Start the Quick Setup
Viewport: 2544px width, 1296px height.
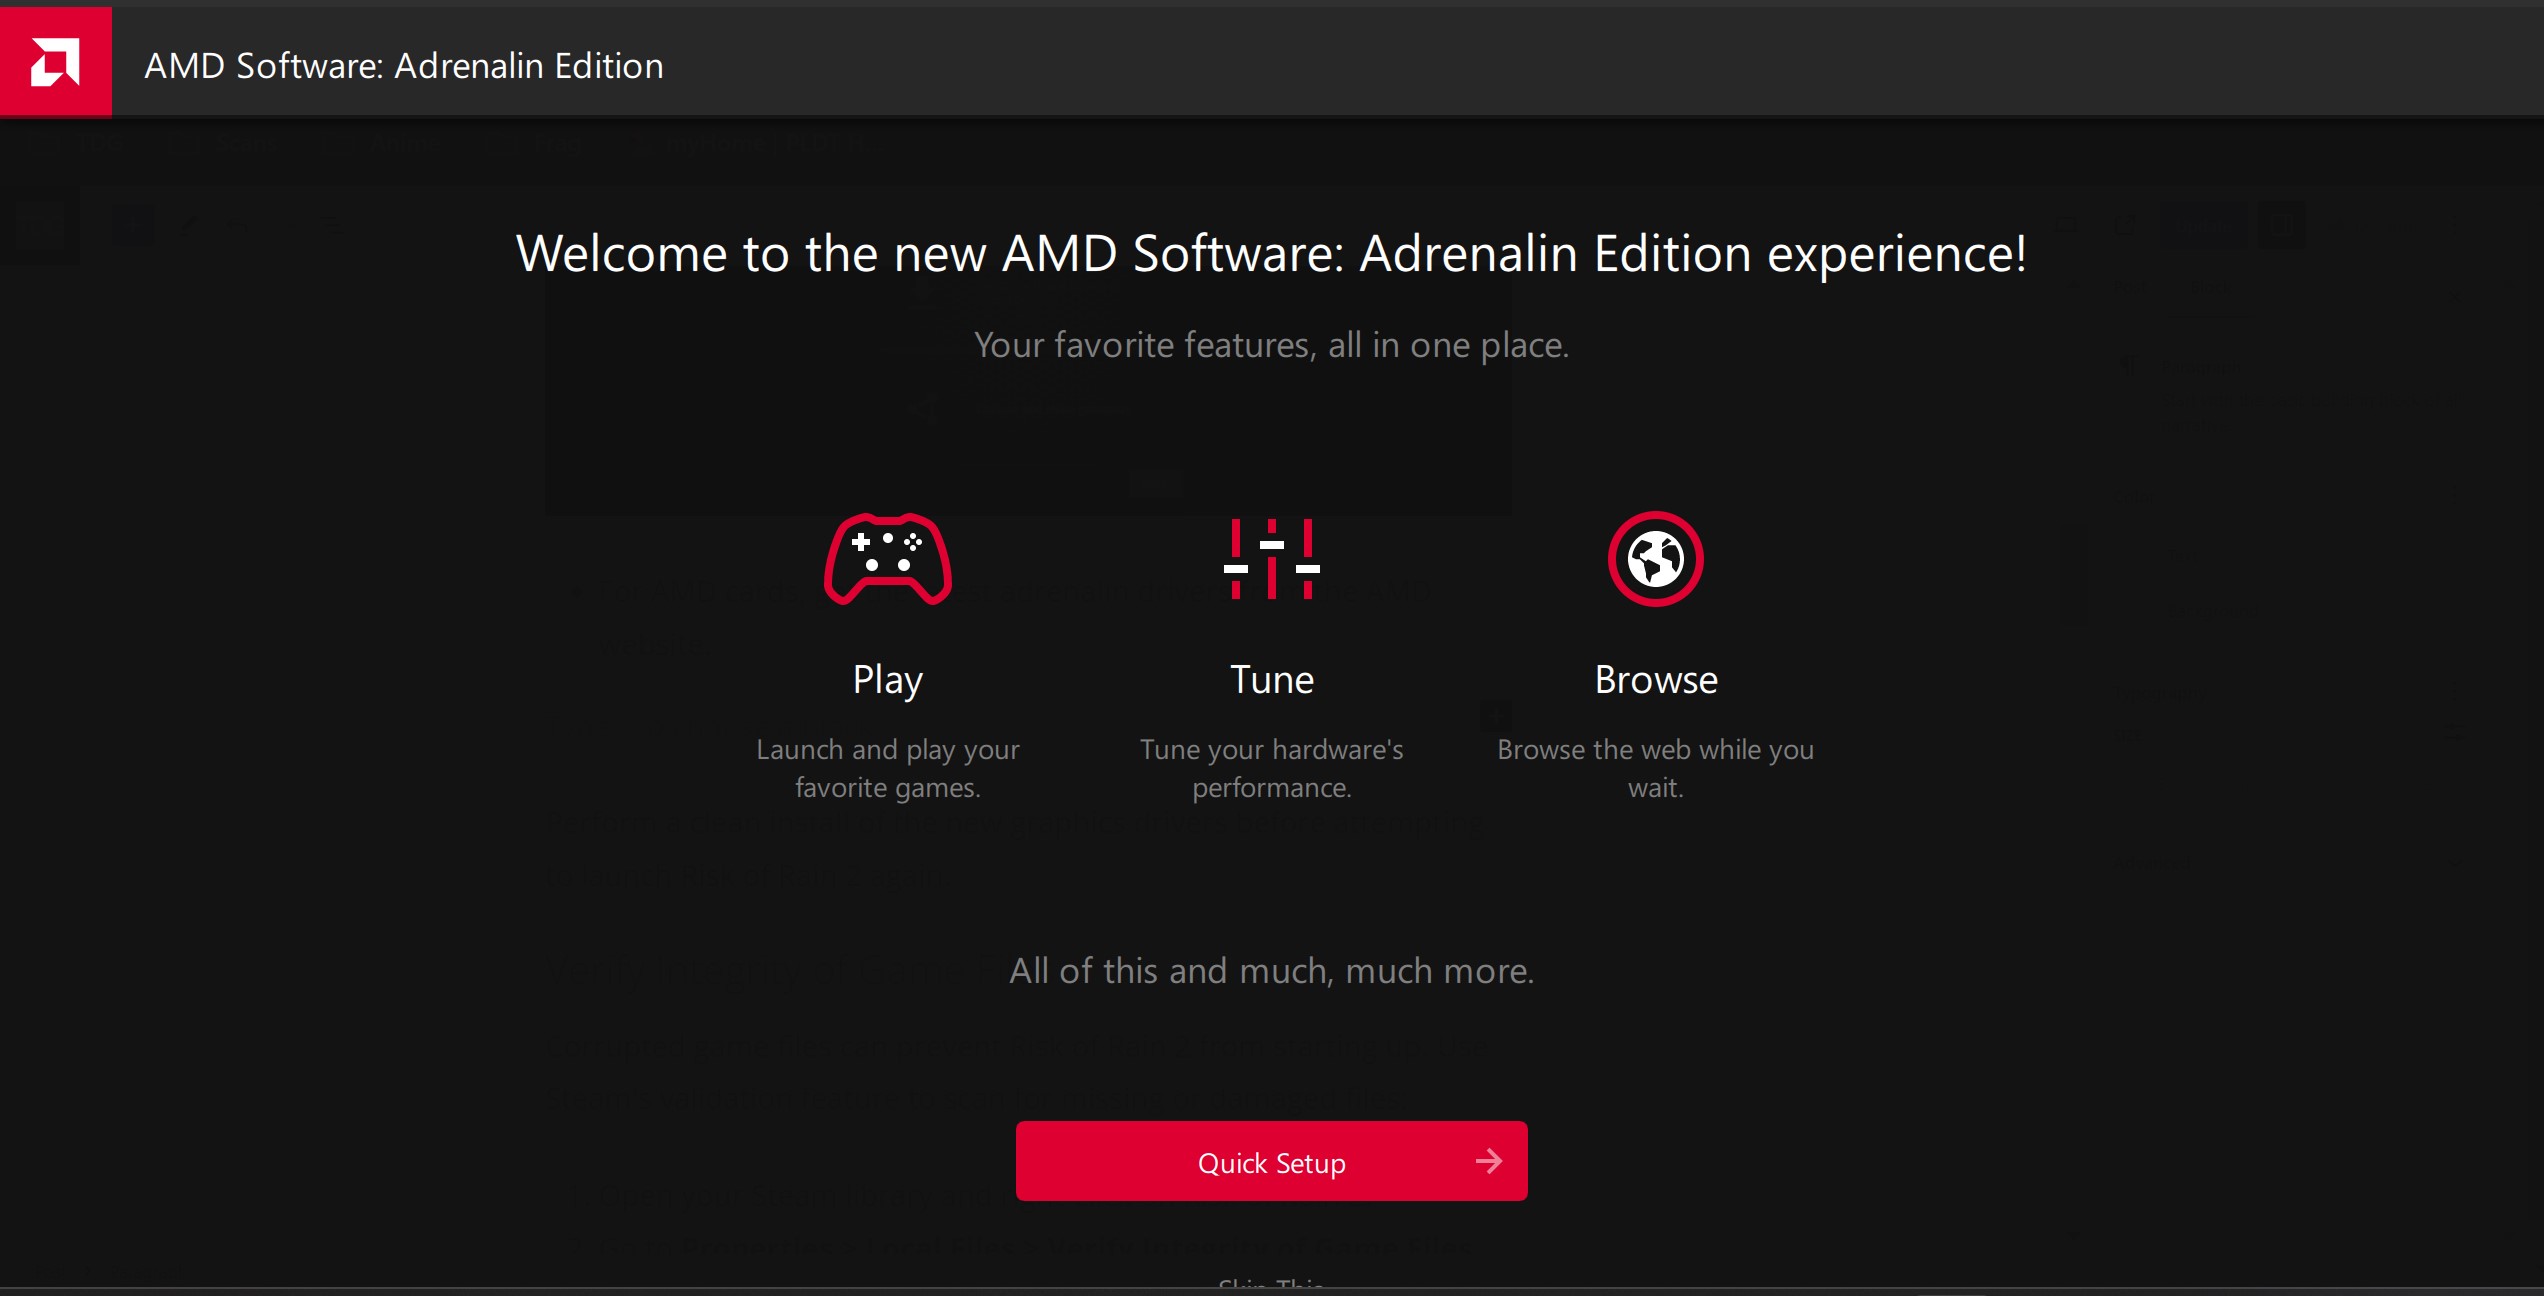pyautogui.click(x=1271, y=1161)
